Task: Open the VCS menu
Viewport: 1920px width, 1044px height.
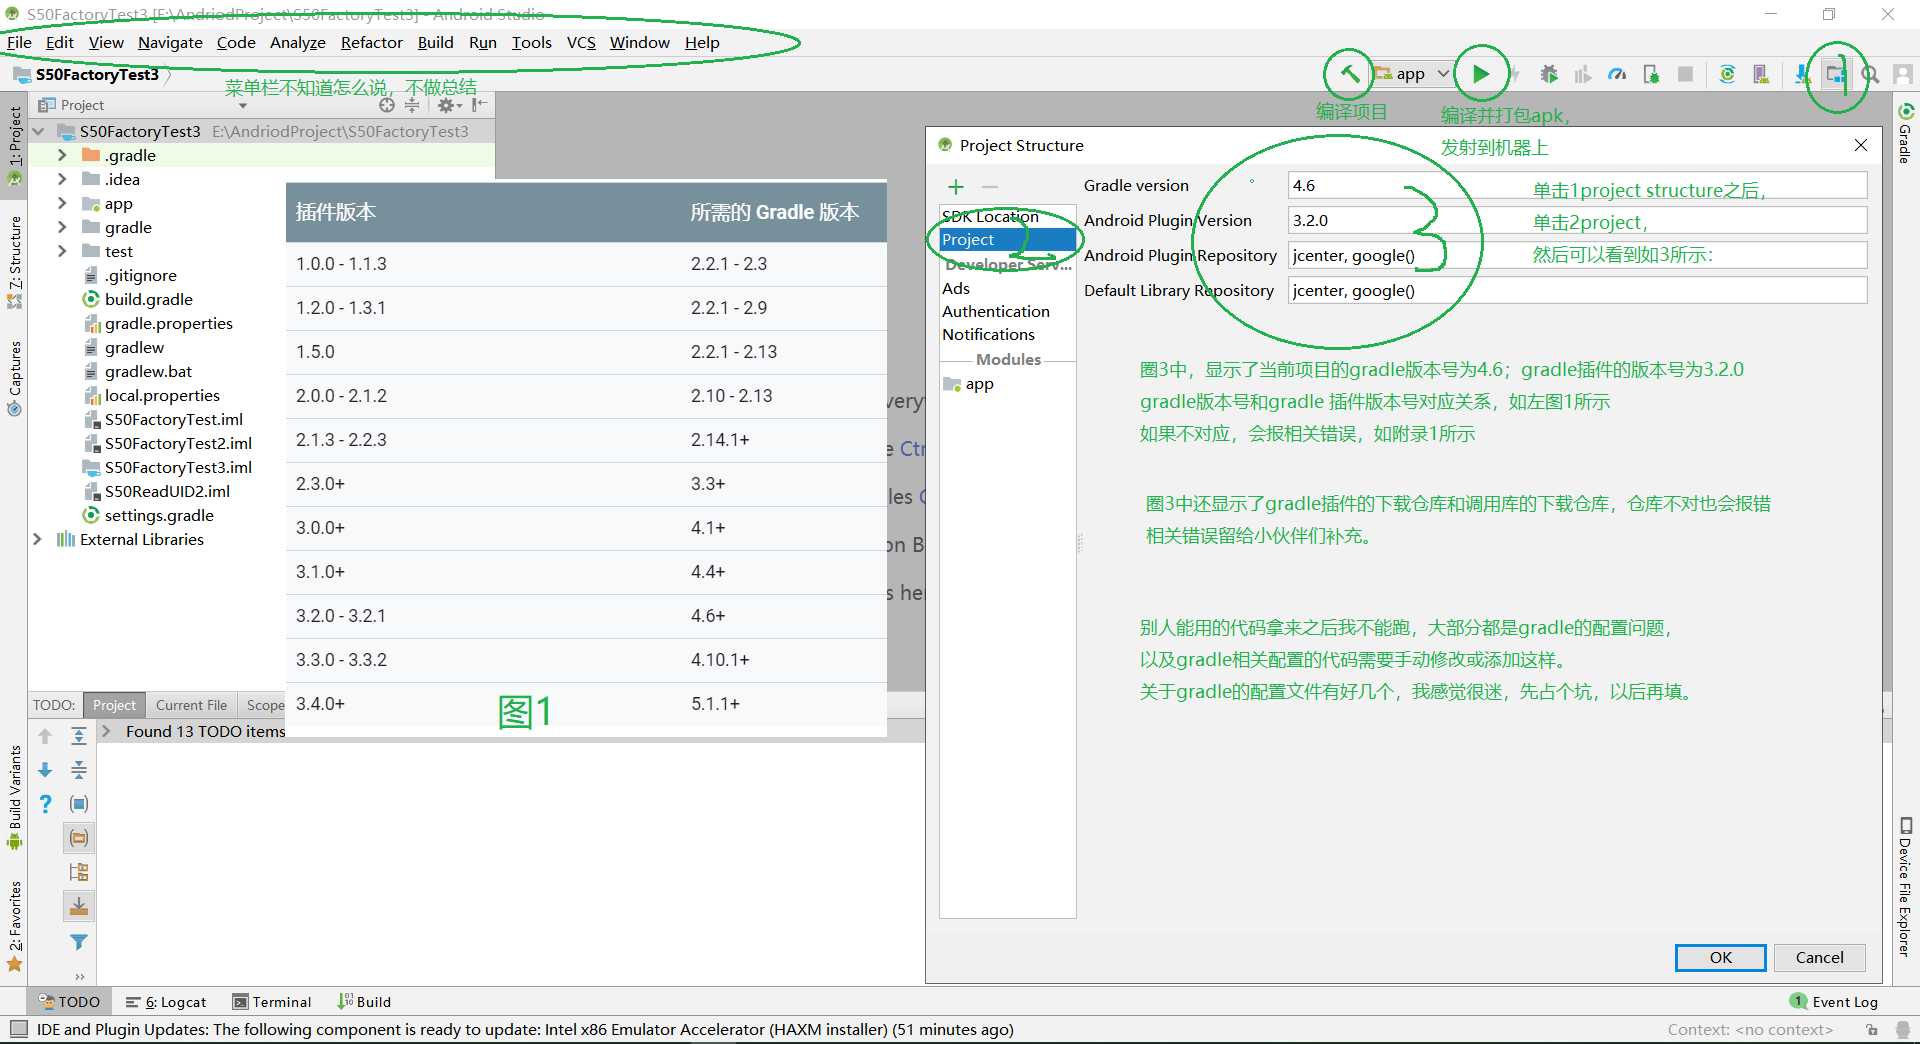Action: [x=581, y=42]
